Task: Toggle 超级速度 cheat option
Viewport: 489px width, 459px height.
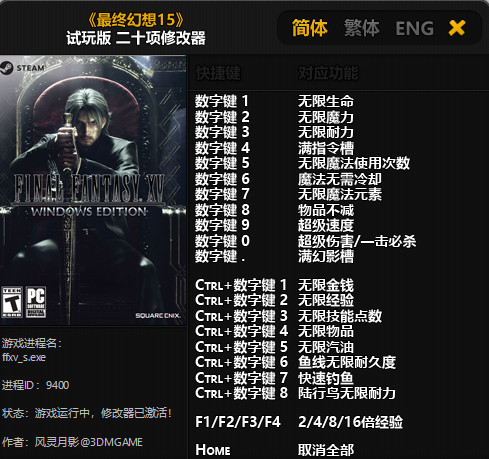Action: tap(326, 225)
